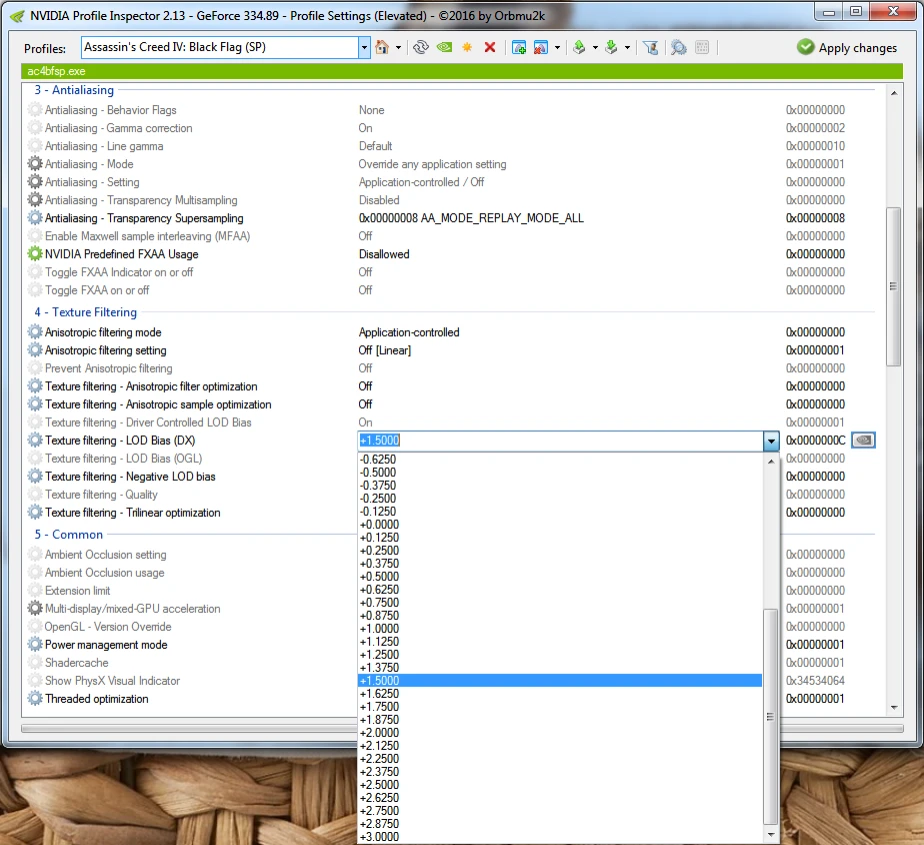
Task: Select the Anisotropic filtering mode row
Action: point(103,332)
